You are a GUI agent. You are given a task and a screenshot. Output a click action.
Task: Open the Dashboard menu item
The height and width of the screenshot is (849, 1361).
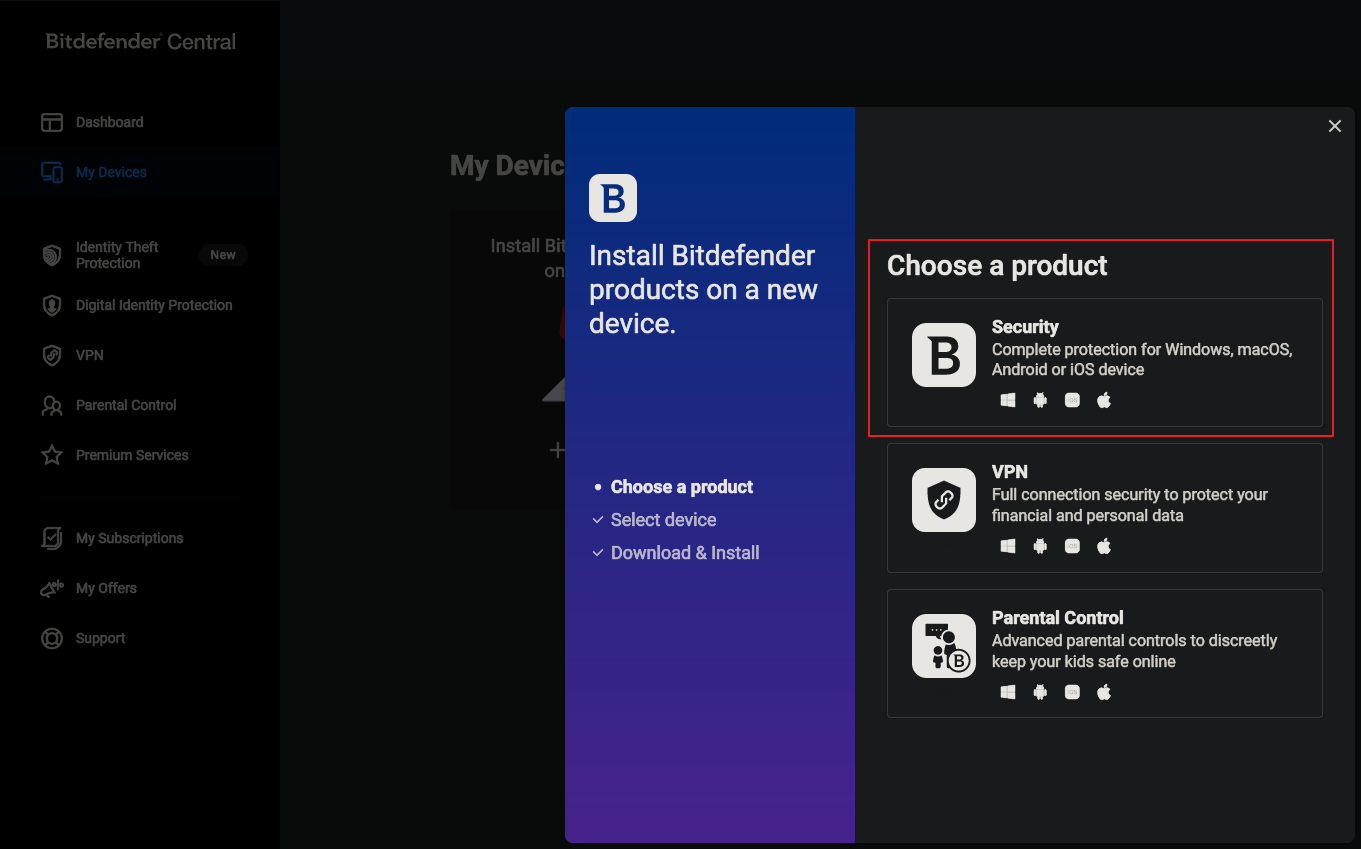[x=110, y=122]
